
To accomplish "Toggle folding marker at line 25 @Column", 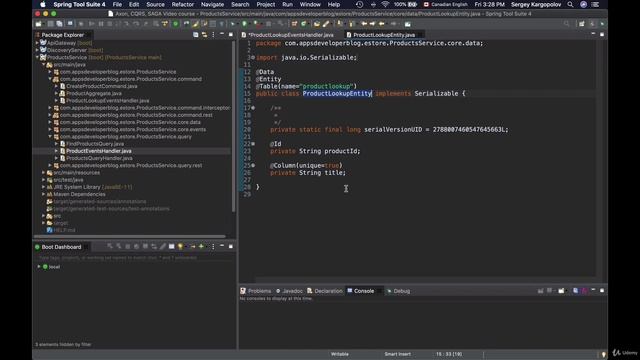I will [253, 165].
